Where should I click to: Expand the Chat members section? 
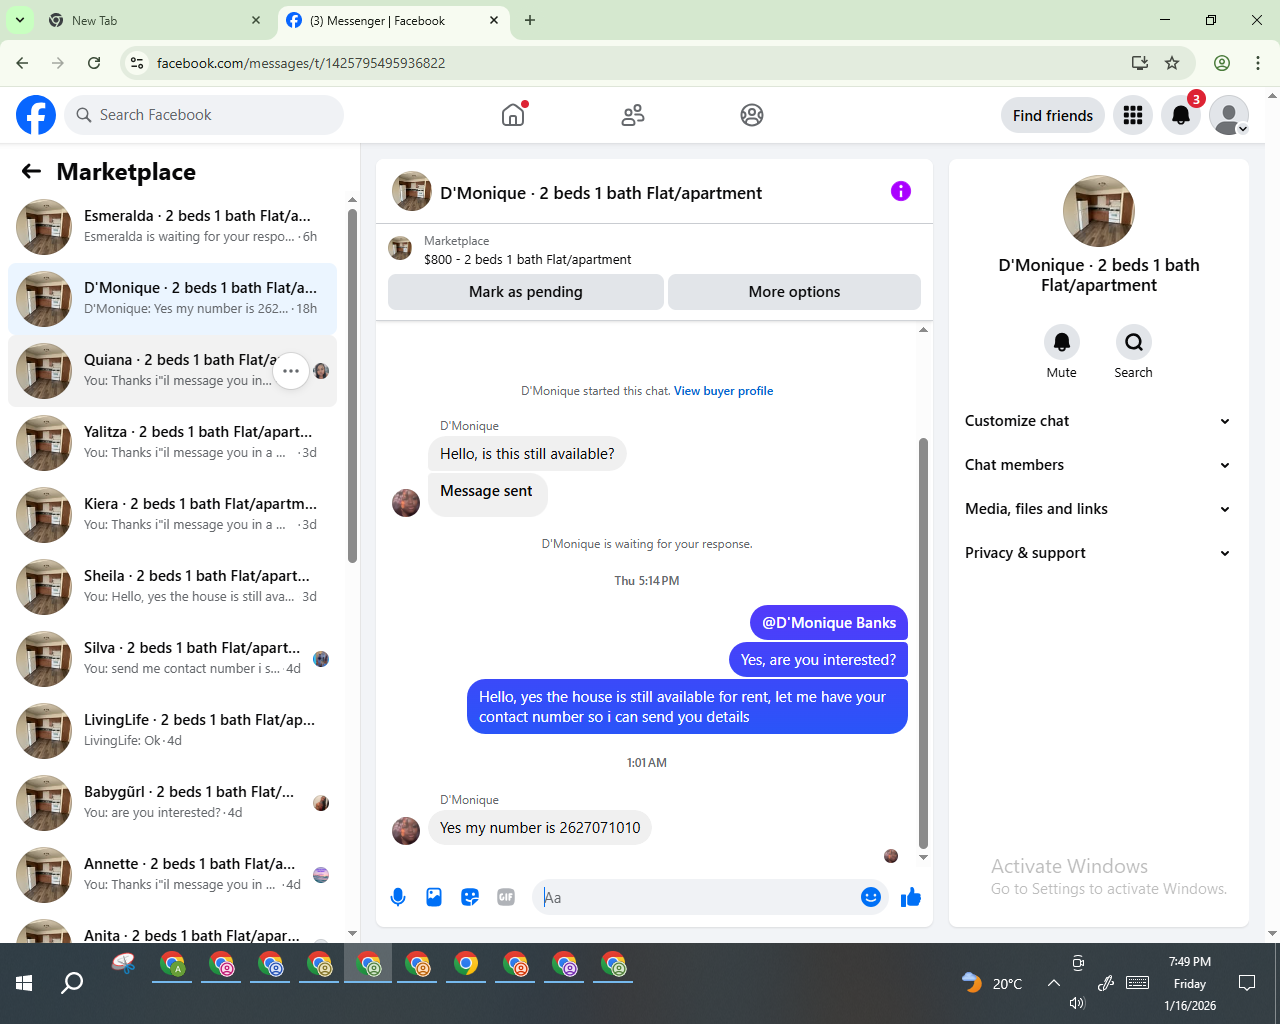coord(1098,465)
